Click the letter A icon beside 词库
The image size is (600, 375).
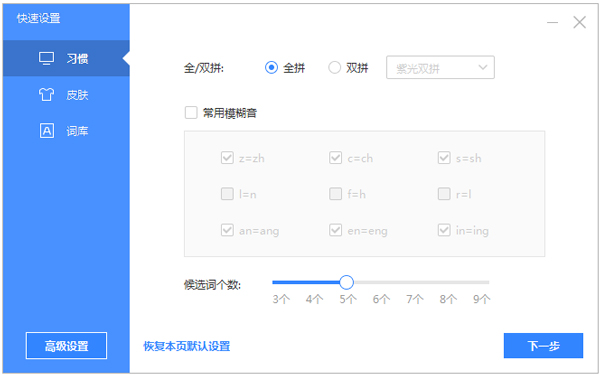47,131
